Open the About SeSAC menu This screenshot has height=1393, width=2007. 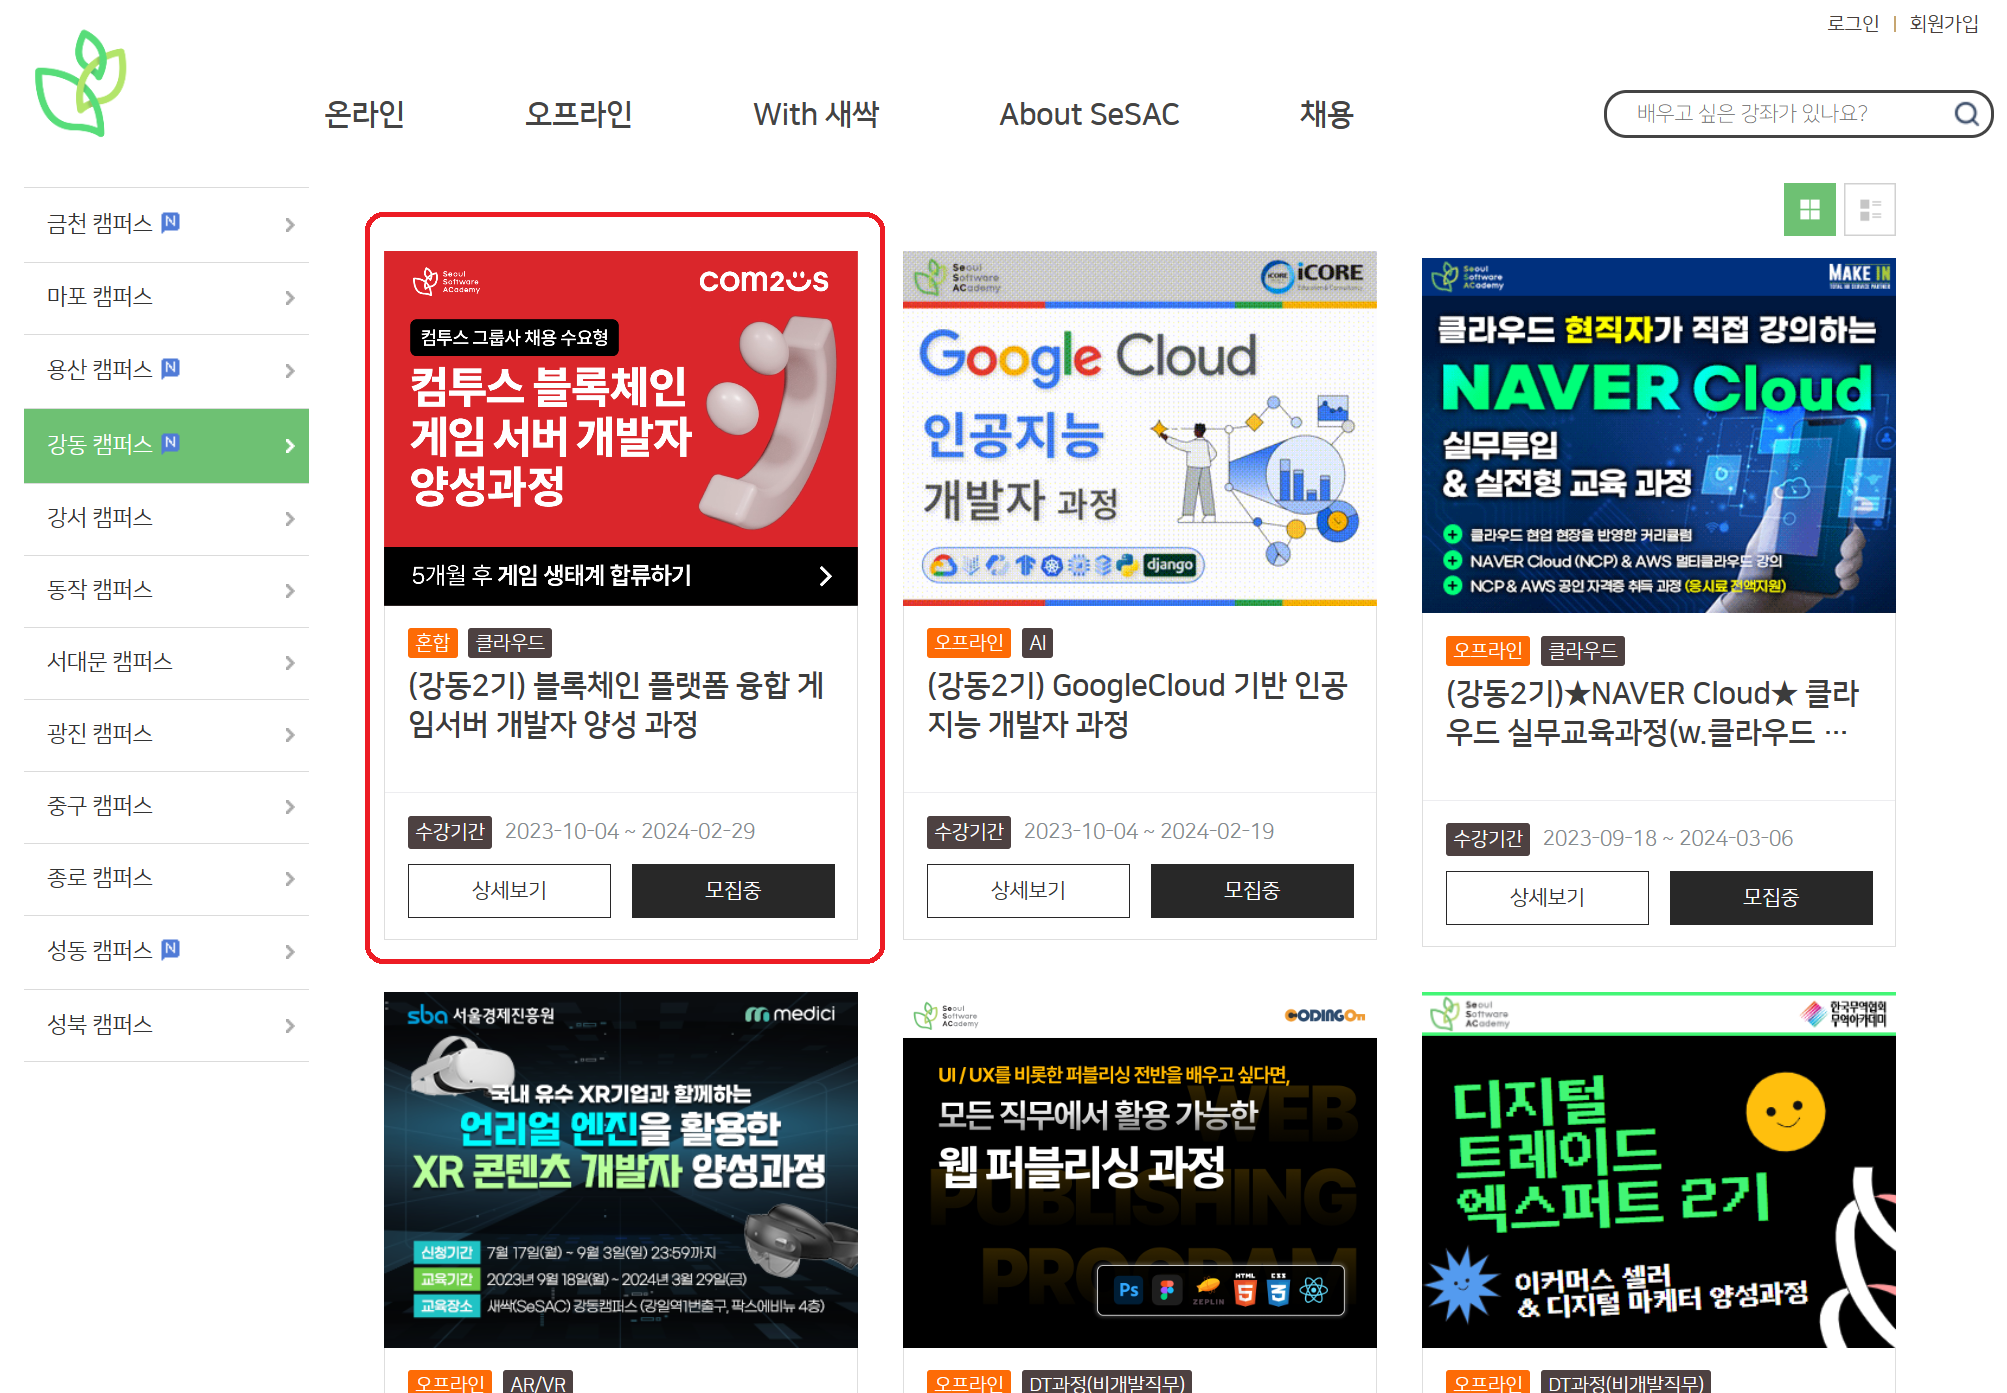1089,115
